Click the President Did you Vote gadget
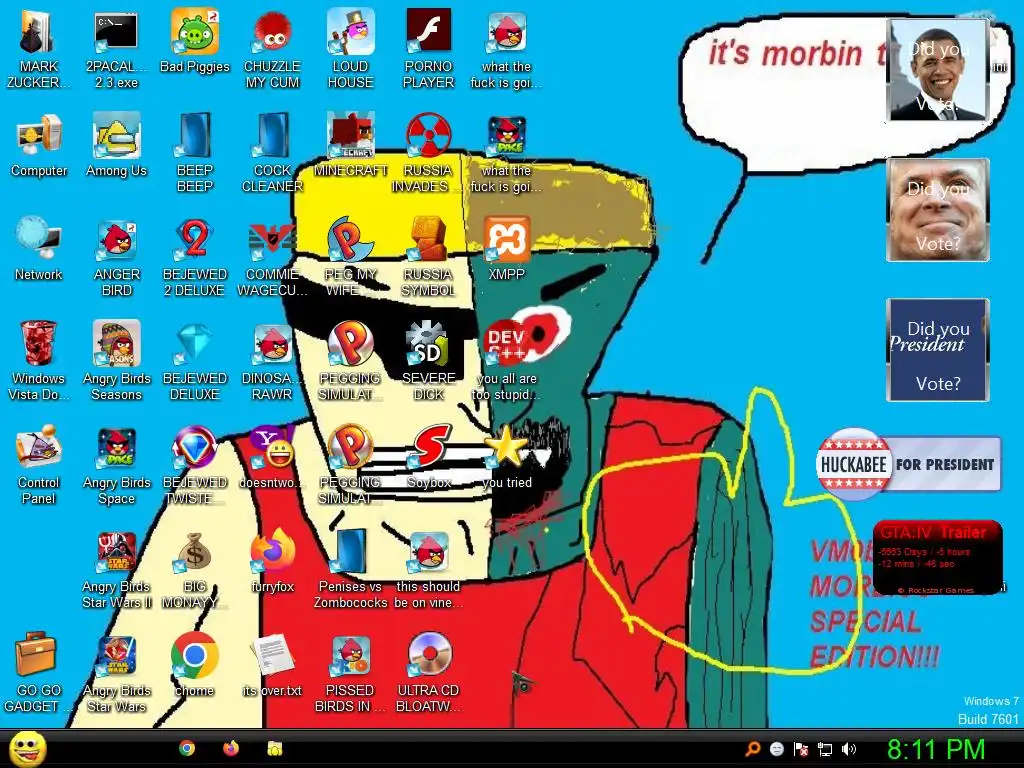Viewport: 1024px width, 768px height. point(938,350)
